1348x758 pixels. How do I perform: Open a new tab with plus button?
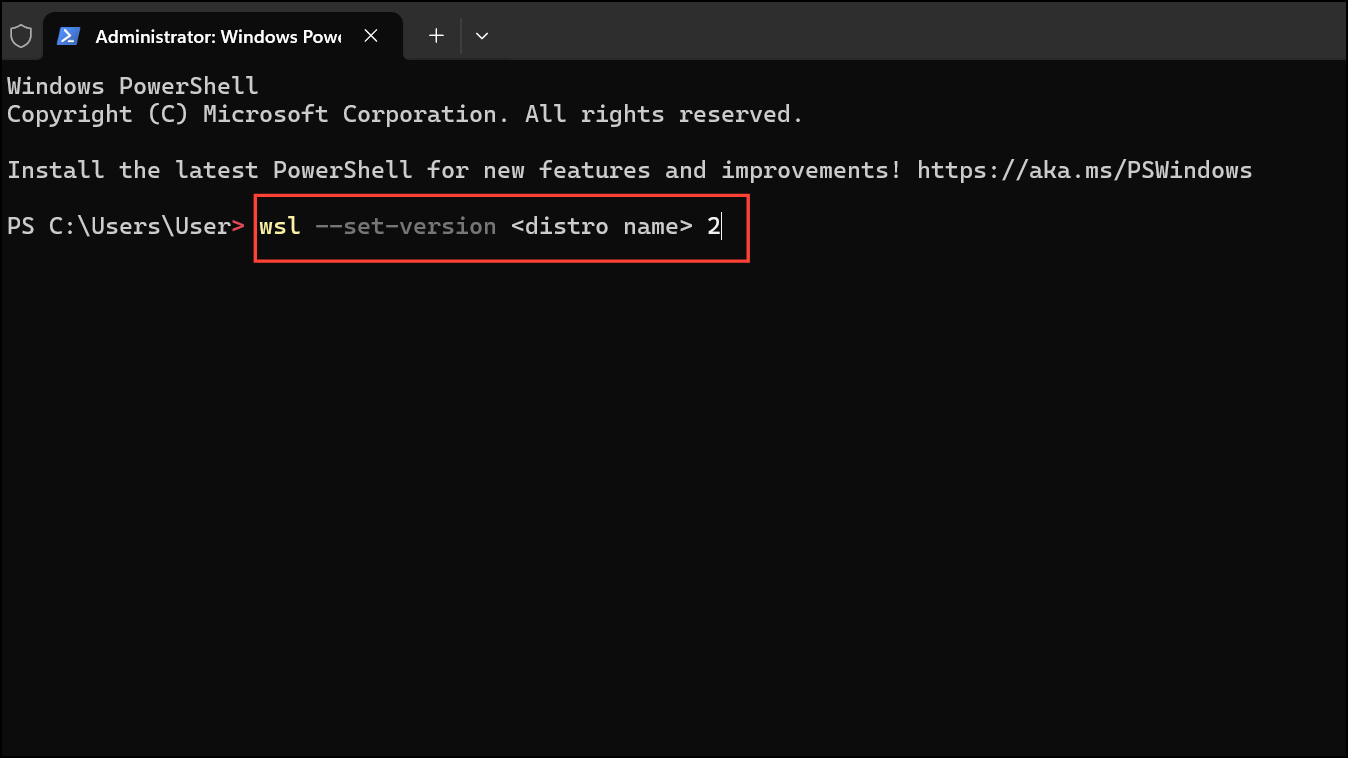click(x=436, y=36)
